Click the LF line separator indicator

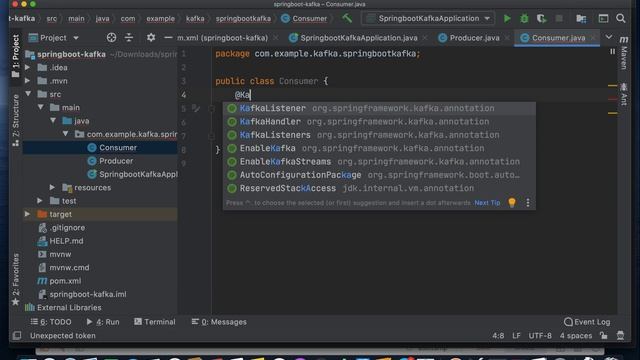pyautogui.click(x=516, y=336)
